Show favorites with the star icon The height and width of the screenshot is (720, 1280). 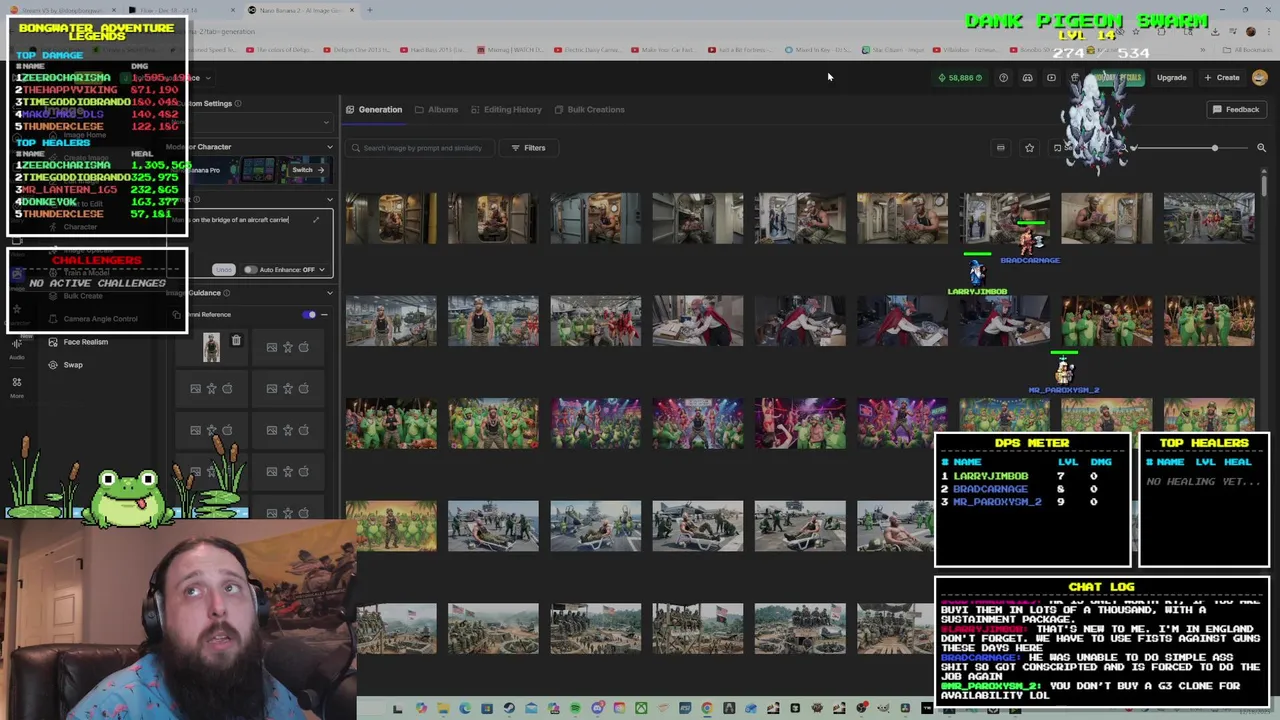pyautogui.click(x=1029, y=148)
